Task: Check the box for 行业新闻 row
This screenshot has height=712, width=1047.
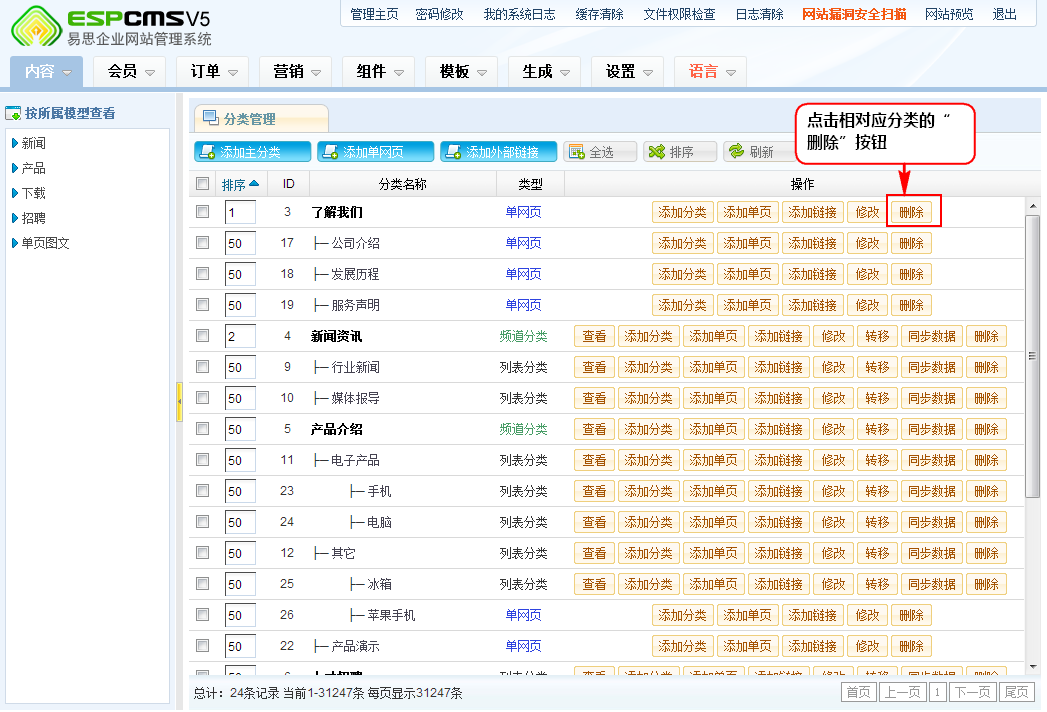Action: click(202, 367)
